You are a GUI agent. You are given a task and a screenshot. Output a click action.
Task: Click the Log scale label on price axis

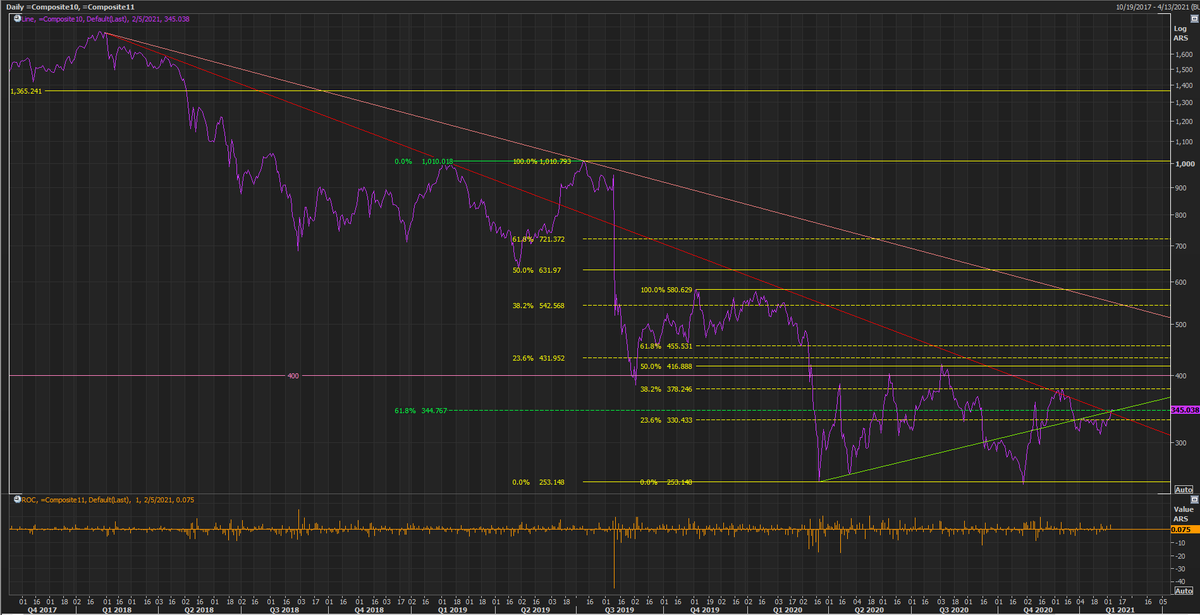click(x=1180, y=29)
